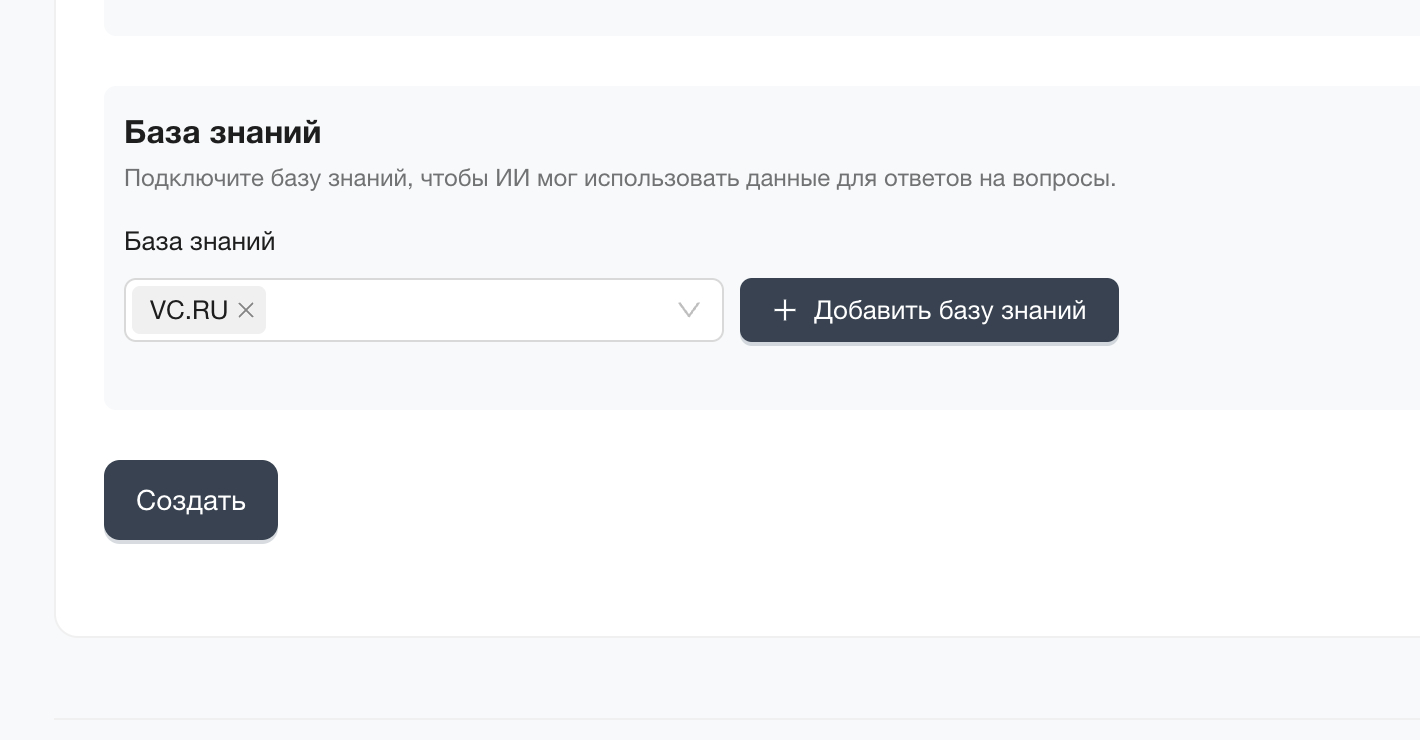Click the База знаний field label above the select

tap(199, 242)
